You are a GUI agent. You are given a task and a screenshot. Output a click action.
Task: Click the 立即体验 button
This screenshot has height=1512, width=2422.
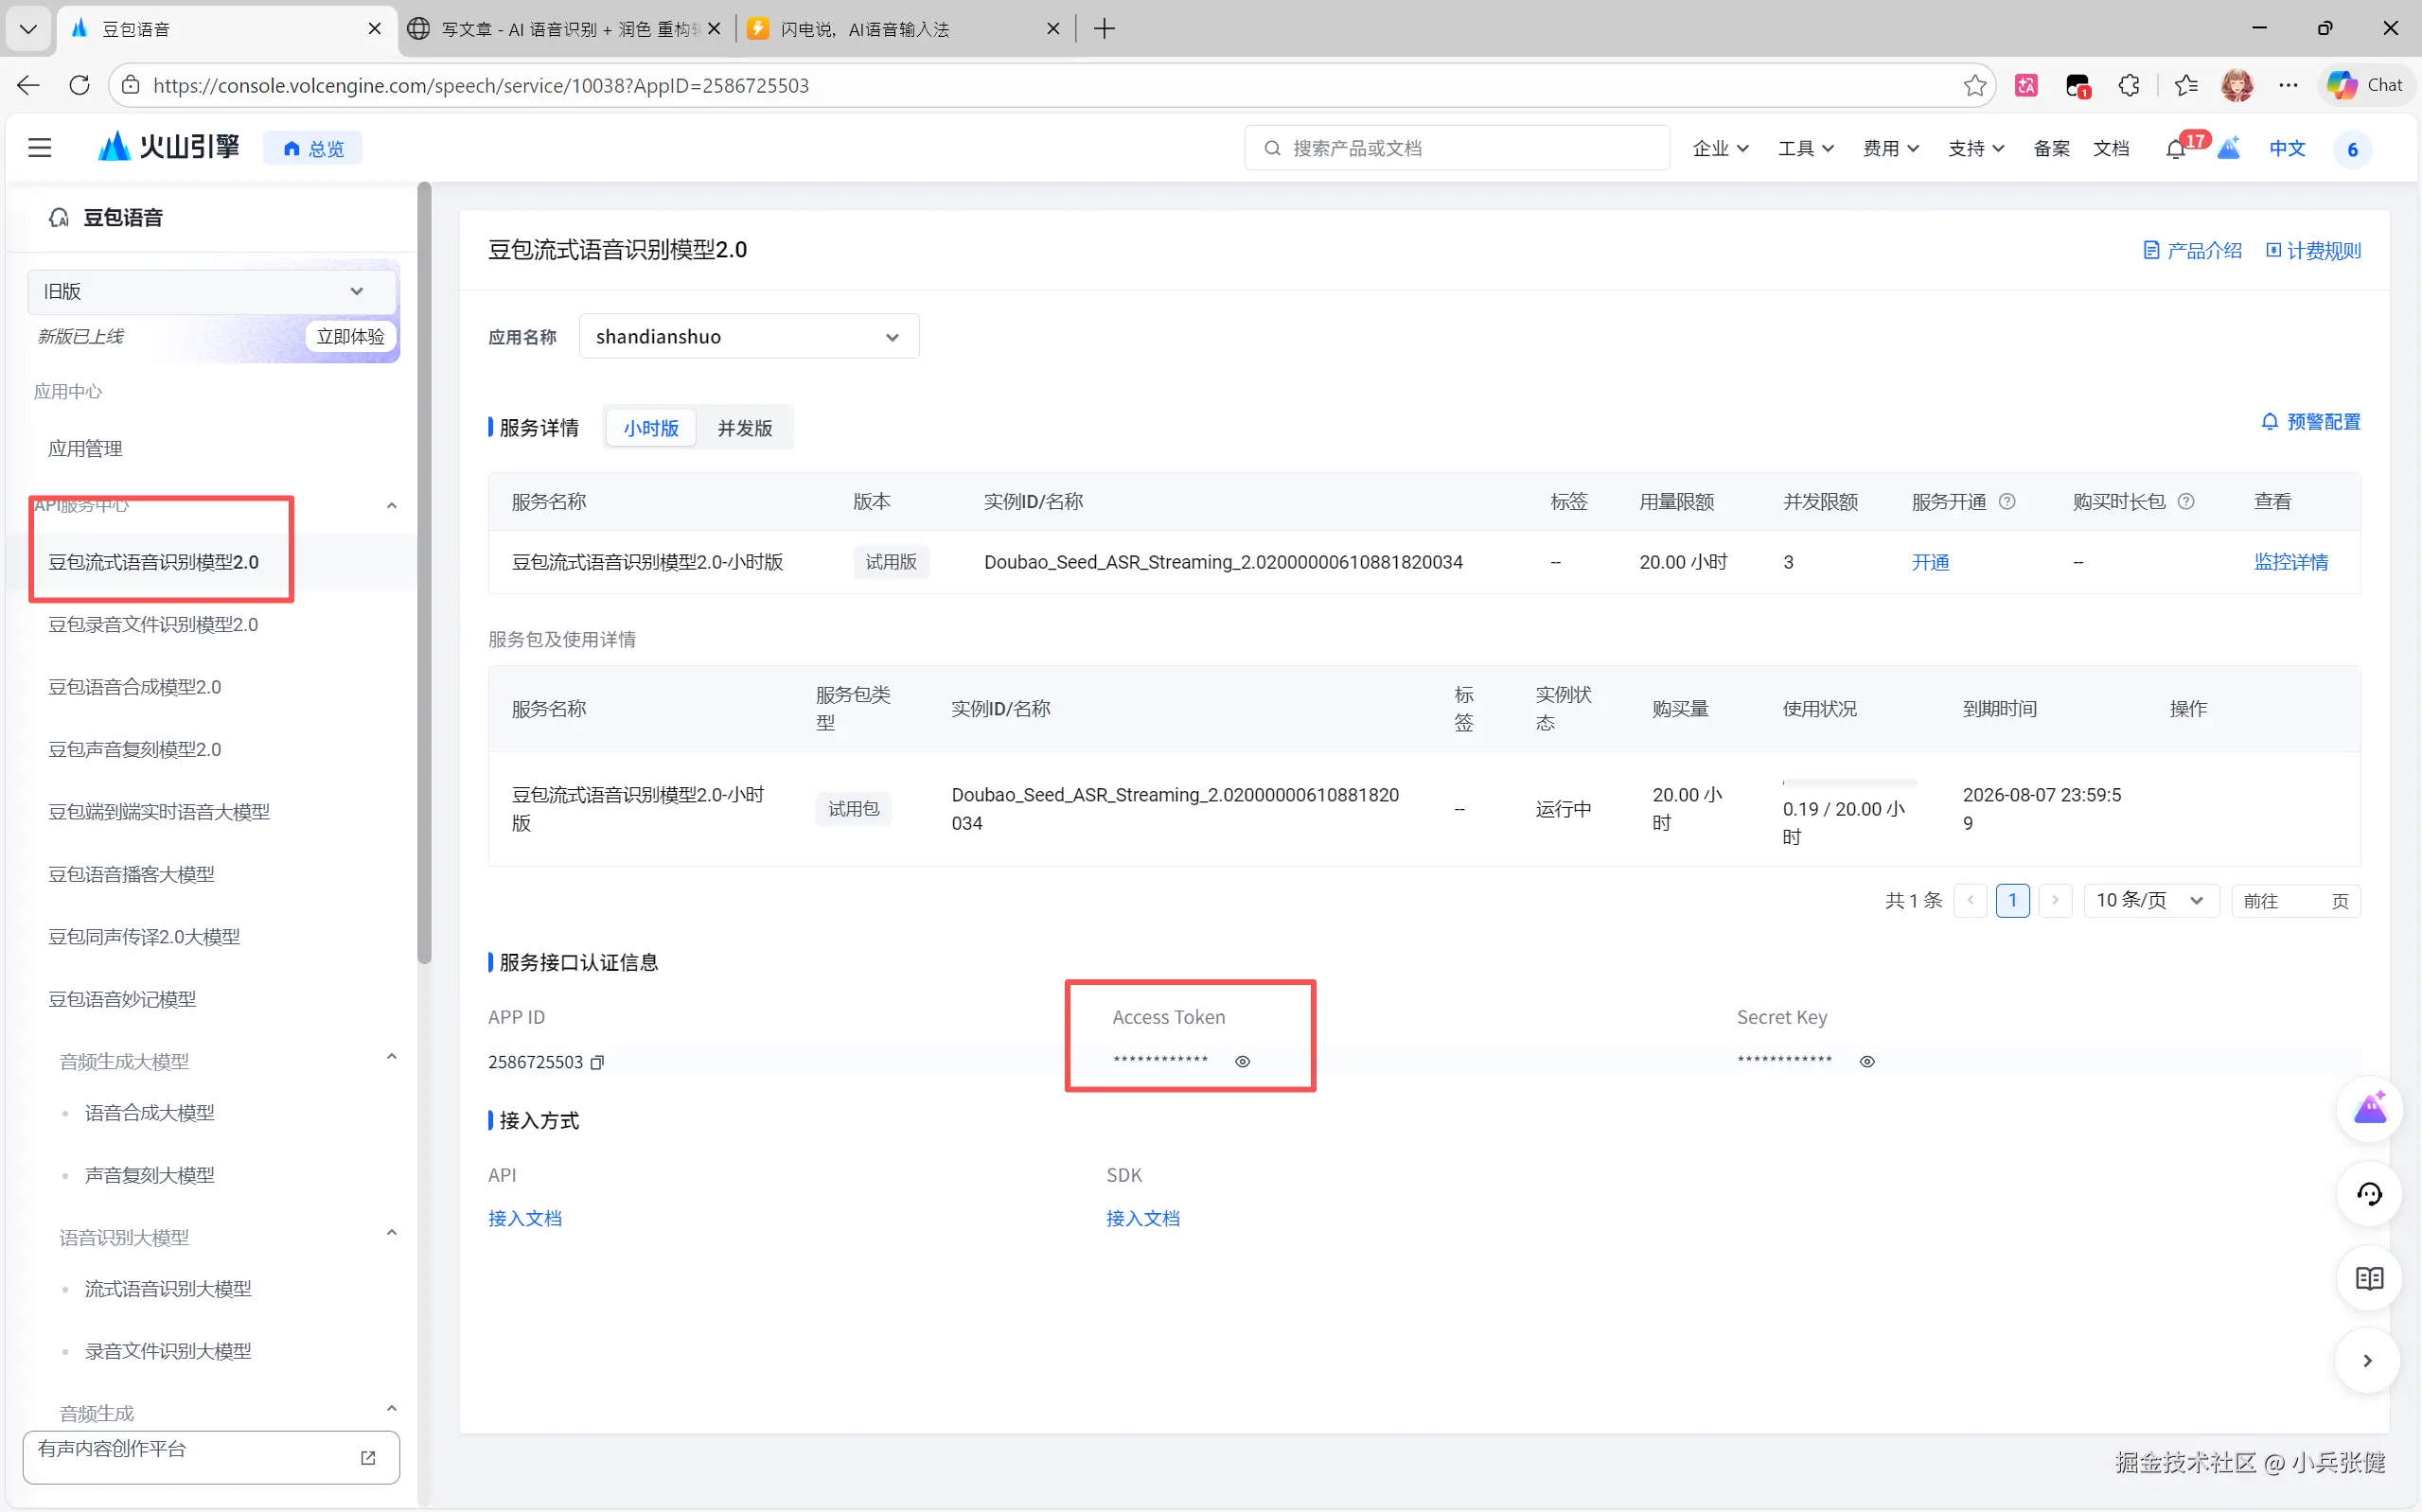(350, 336)
